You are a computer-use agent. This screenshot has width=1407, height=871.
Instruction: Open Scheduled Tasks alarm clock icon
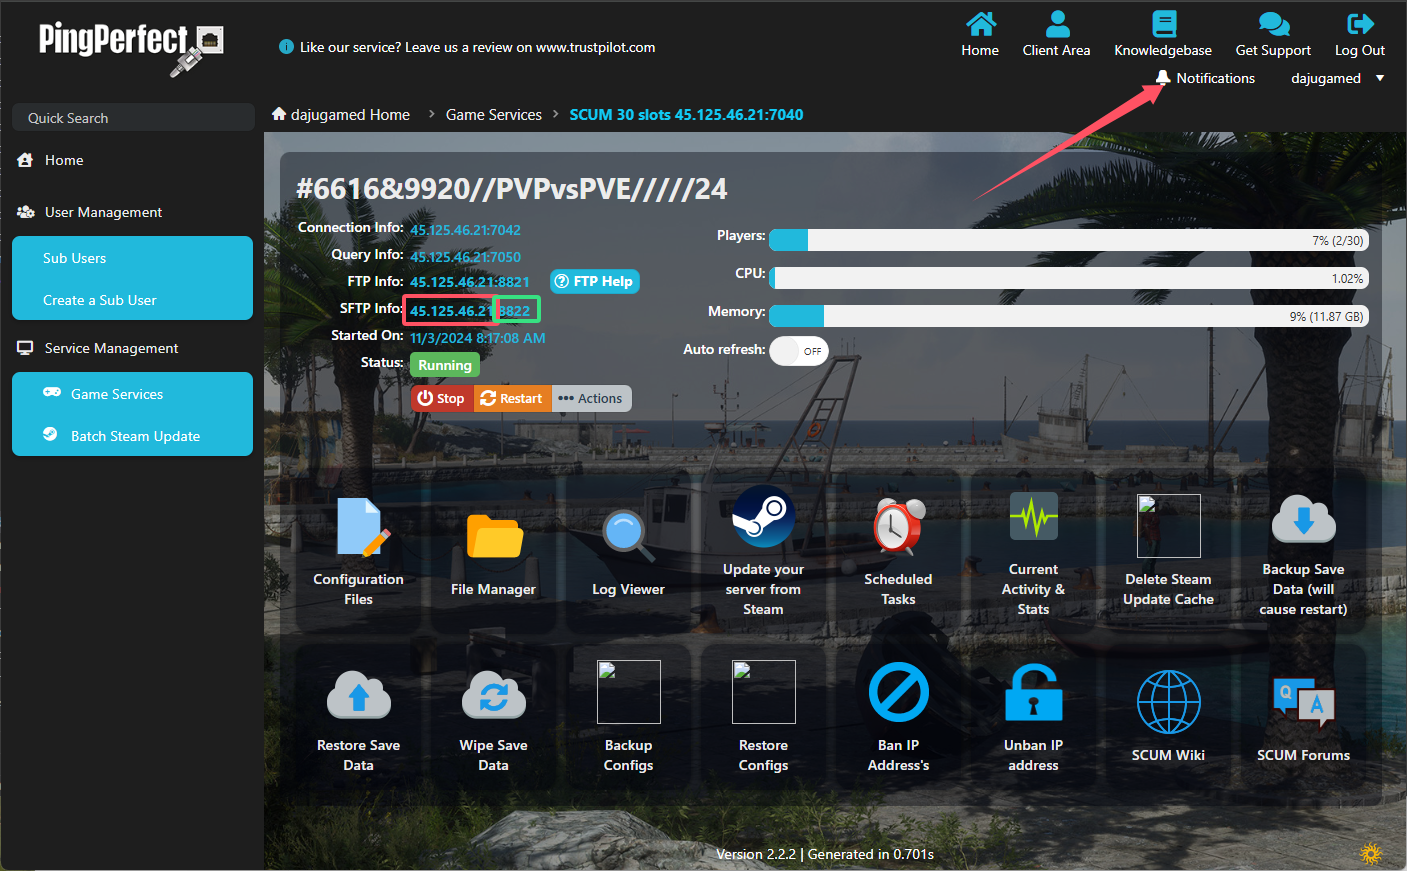pyautogui.click(x=898, y=527)
